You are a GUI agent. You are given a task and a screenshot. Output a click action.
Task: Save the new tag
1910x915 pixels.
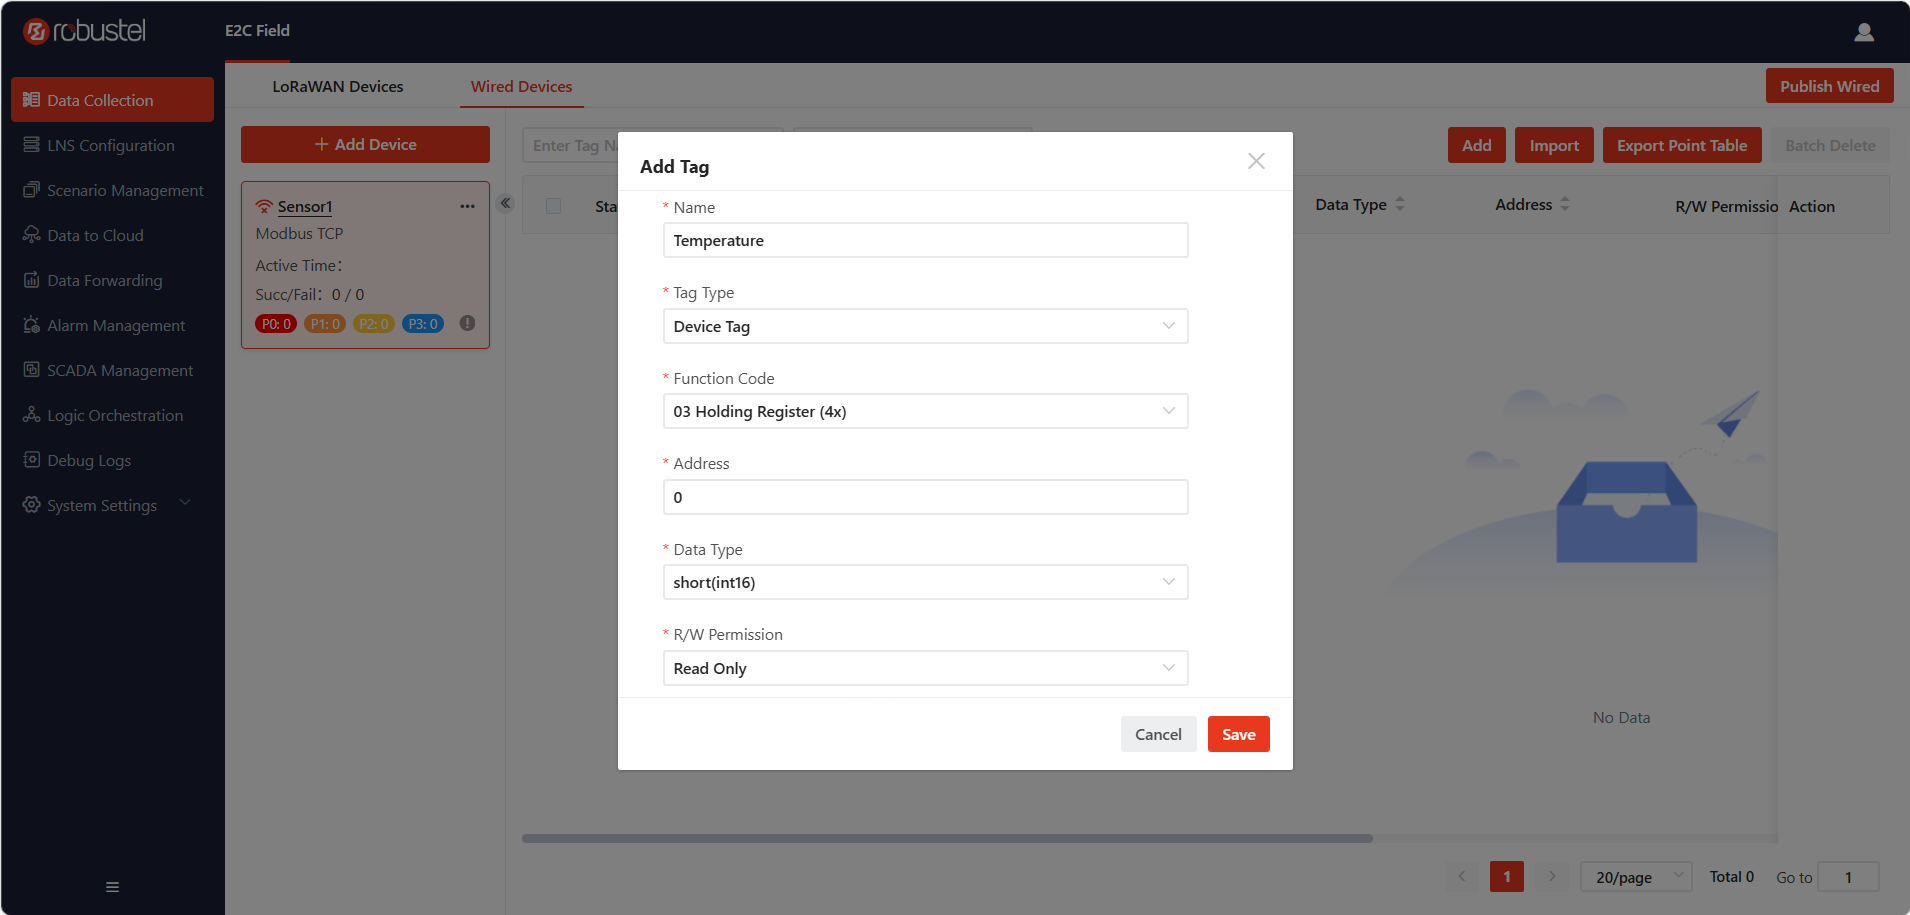(1238, 734)
